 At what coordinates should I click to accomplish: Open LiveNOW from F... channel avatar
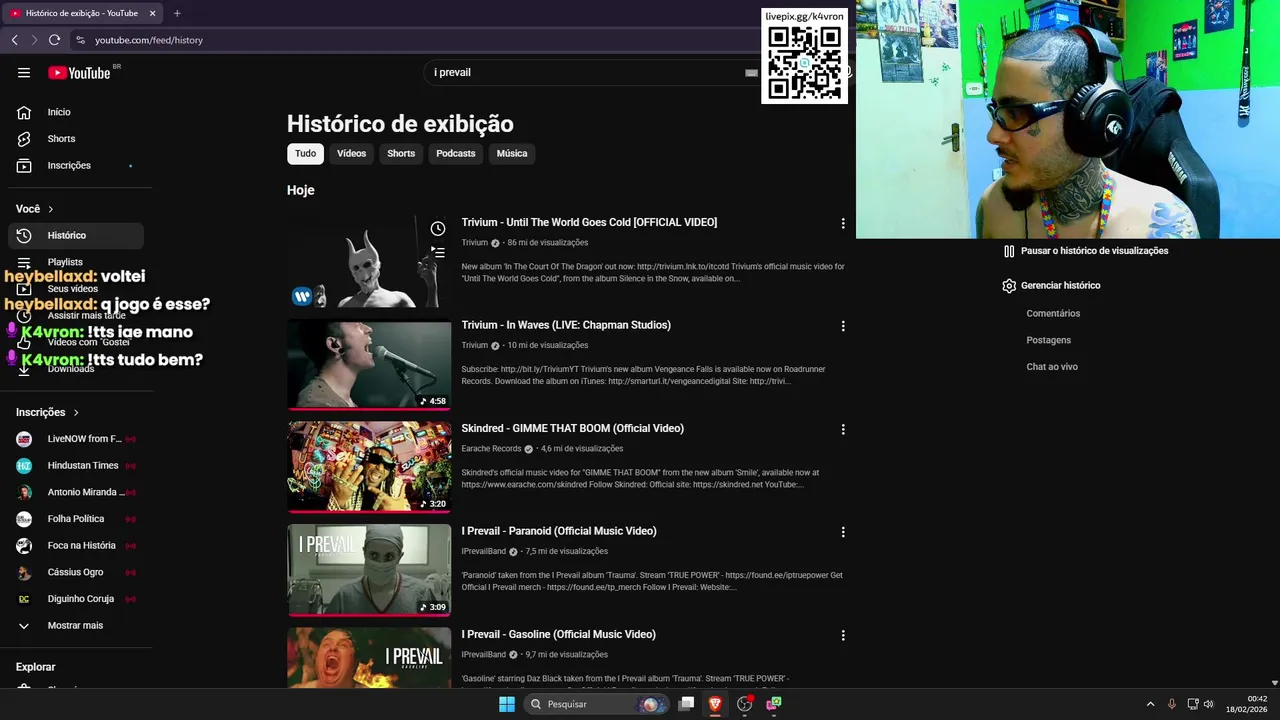coord(24,439)
